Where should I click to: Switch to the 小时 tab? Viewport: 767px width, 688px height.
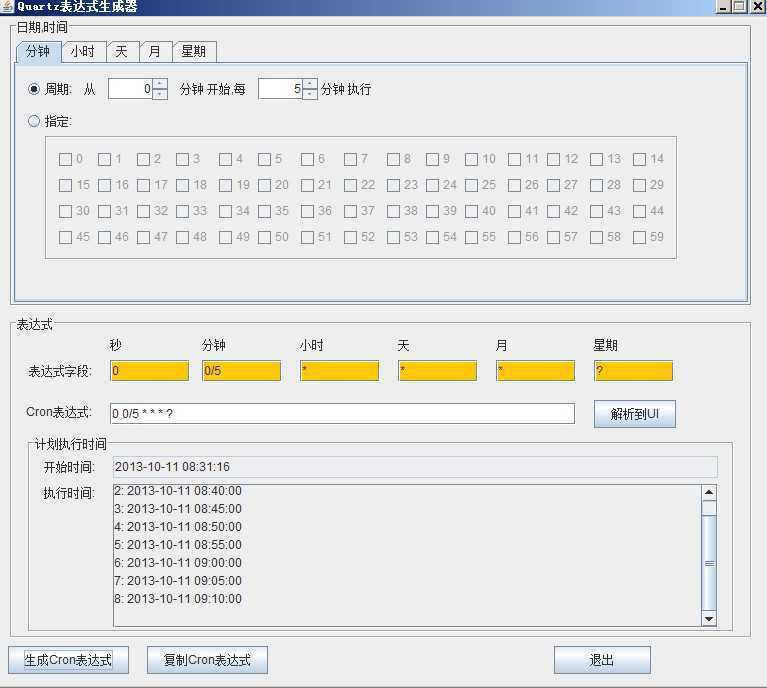point(83,51)
